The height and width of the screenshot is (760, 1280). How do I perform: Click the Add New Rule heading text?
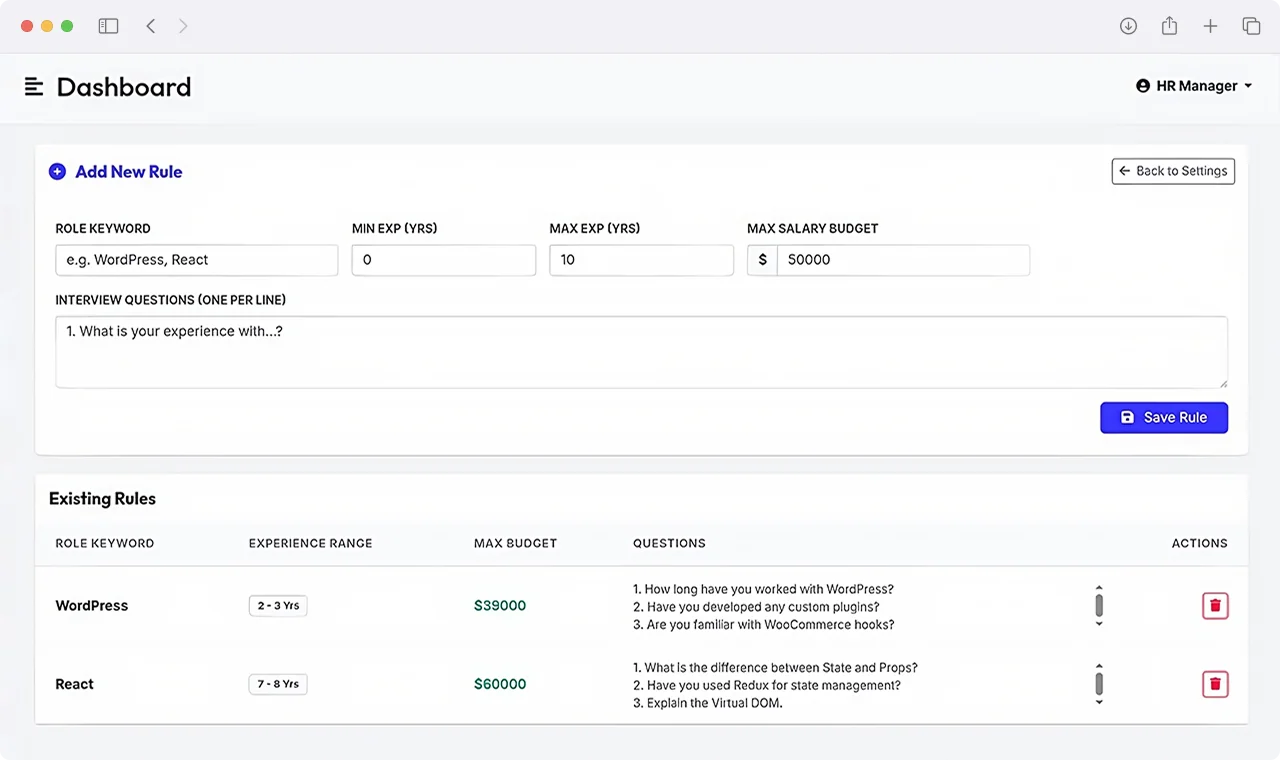pos(129,172)
